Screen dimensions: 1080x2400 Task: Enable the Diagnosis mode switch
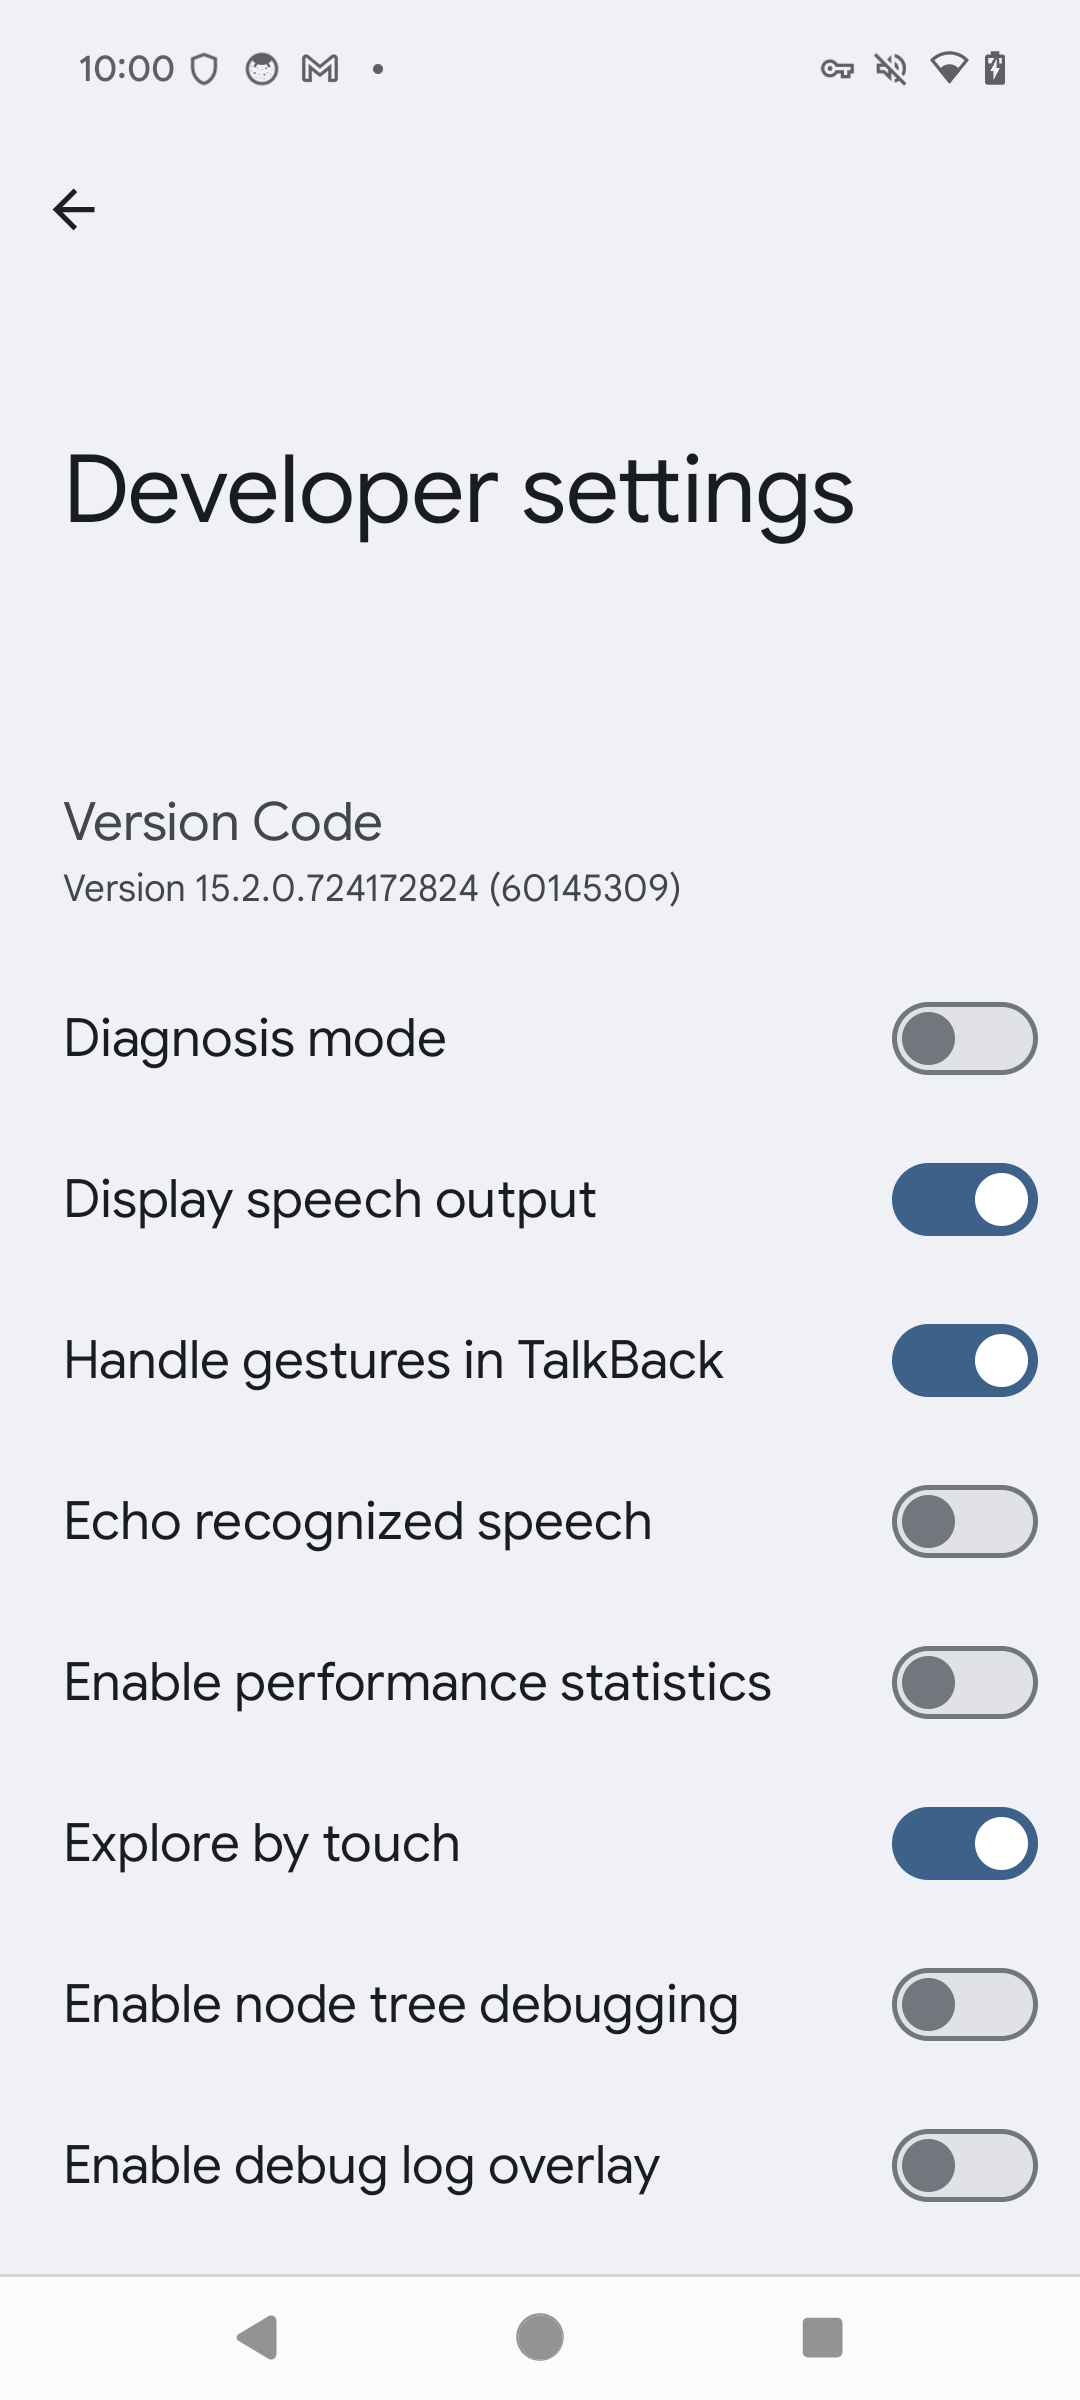click(x=964, y=1039)
